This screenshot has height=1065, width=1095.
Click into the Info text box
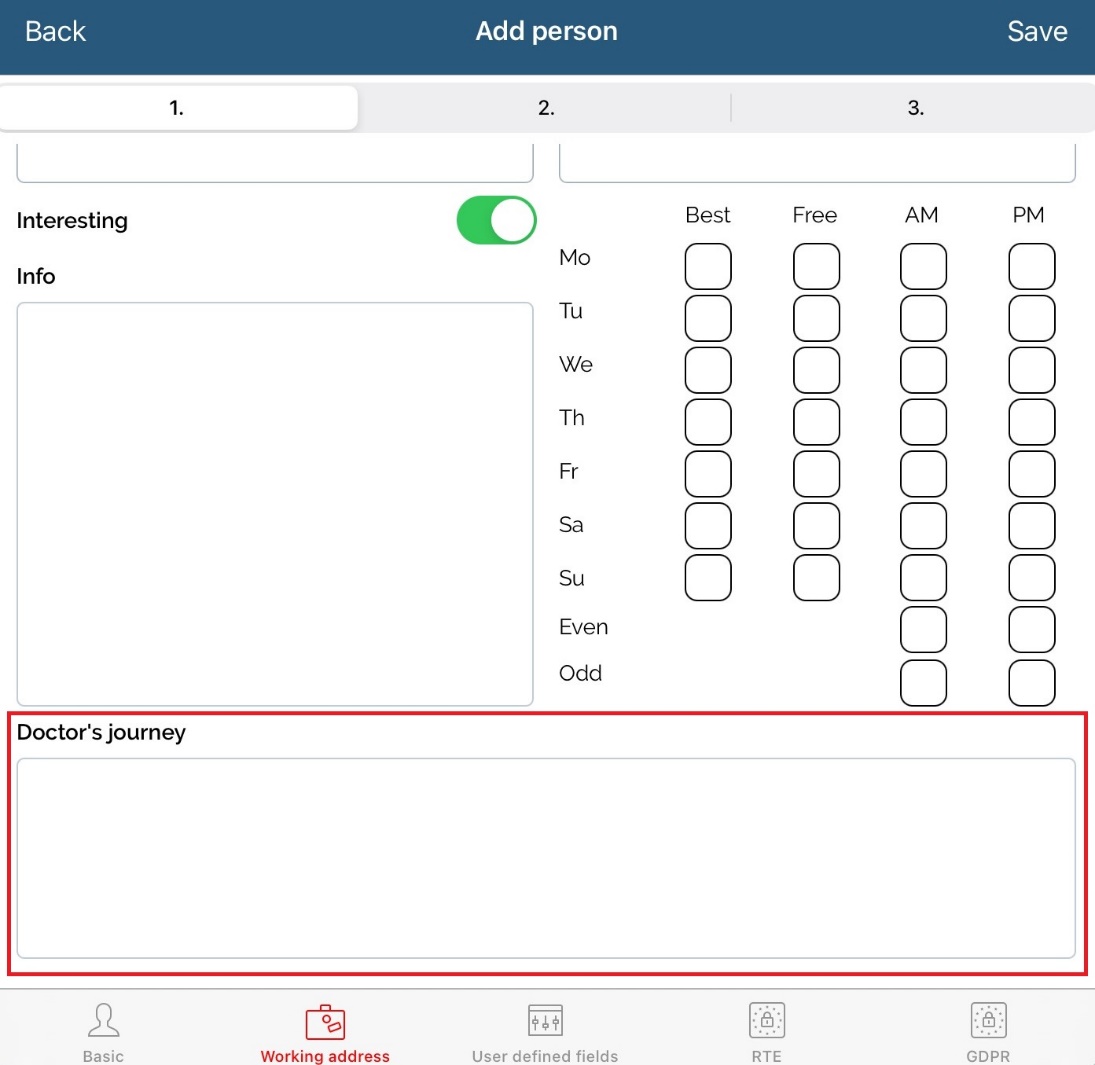click(x=275, y=504)
